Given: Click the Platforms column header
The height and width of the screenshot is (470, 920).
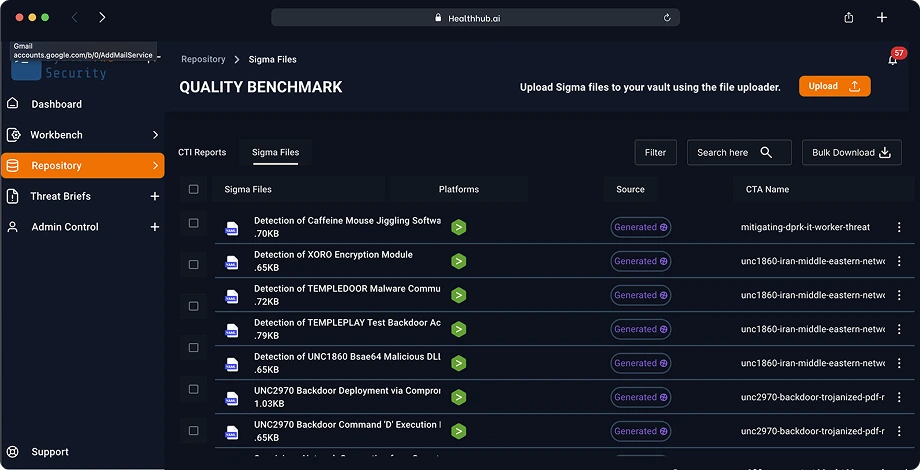Looking at the screenshot, I should click(459, 189).
